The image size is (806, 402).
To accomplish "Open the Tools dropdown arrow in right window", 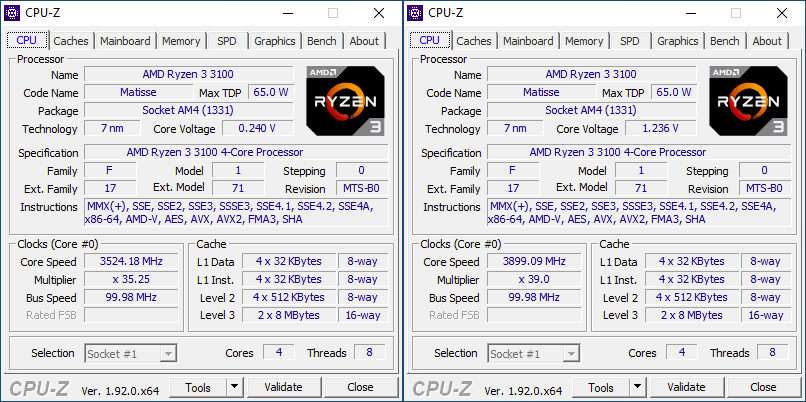I will pos(638,387).
